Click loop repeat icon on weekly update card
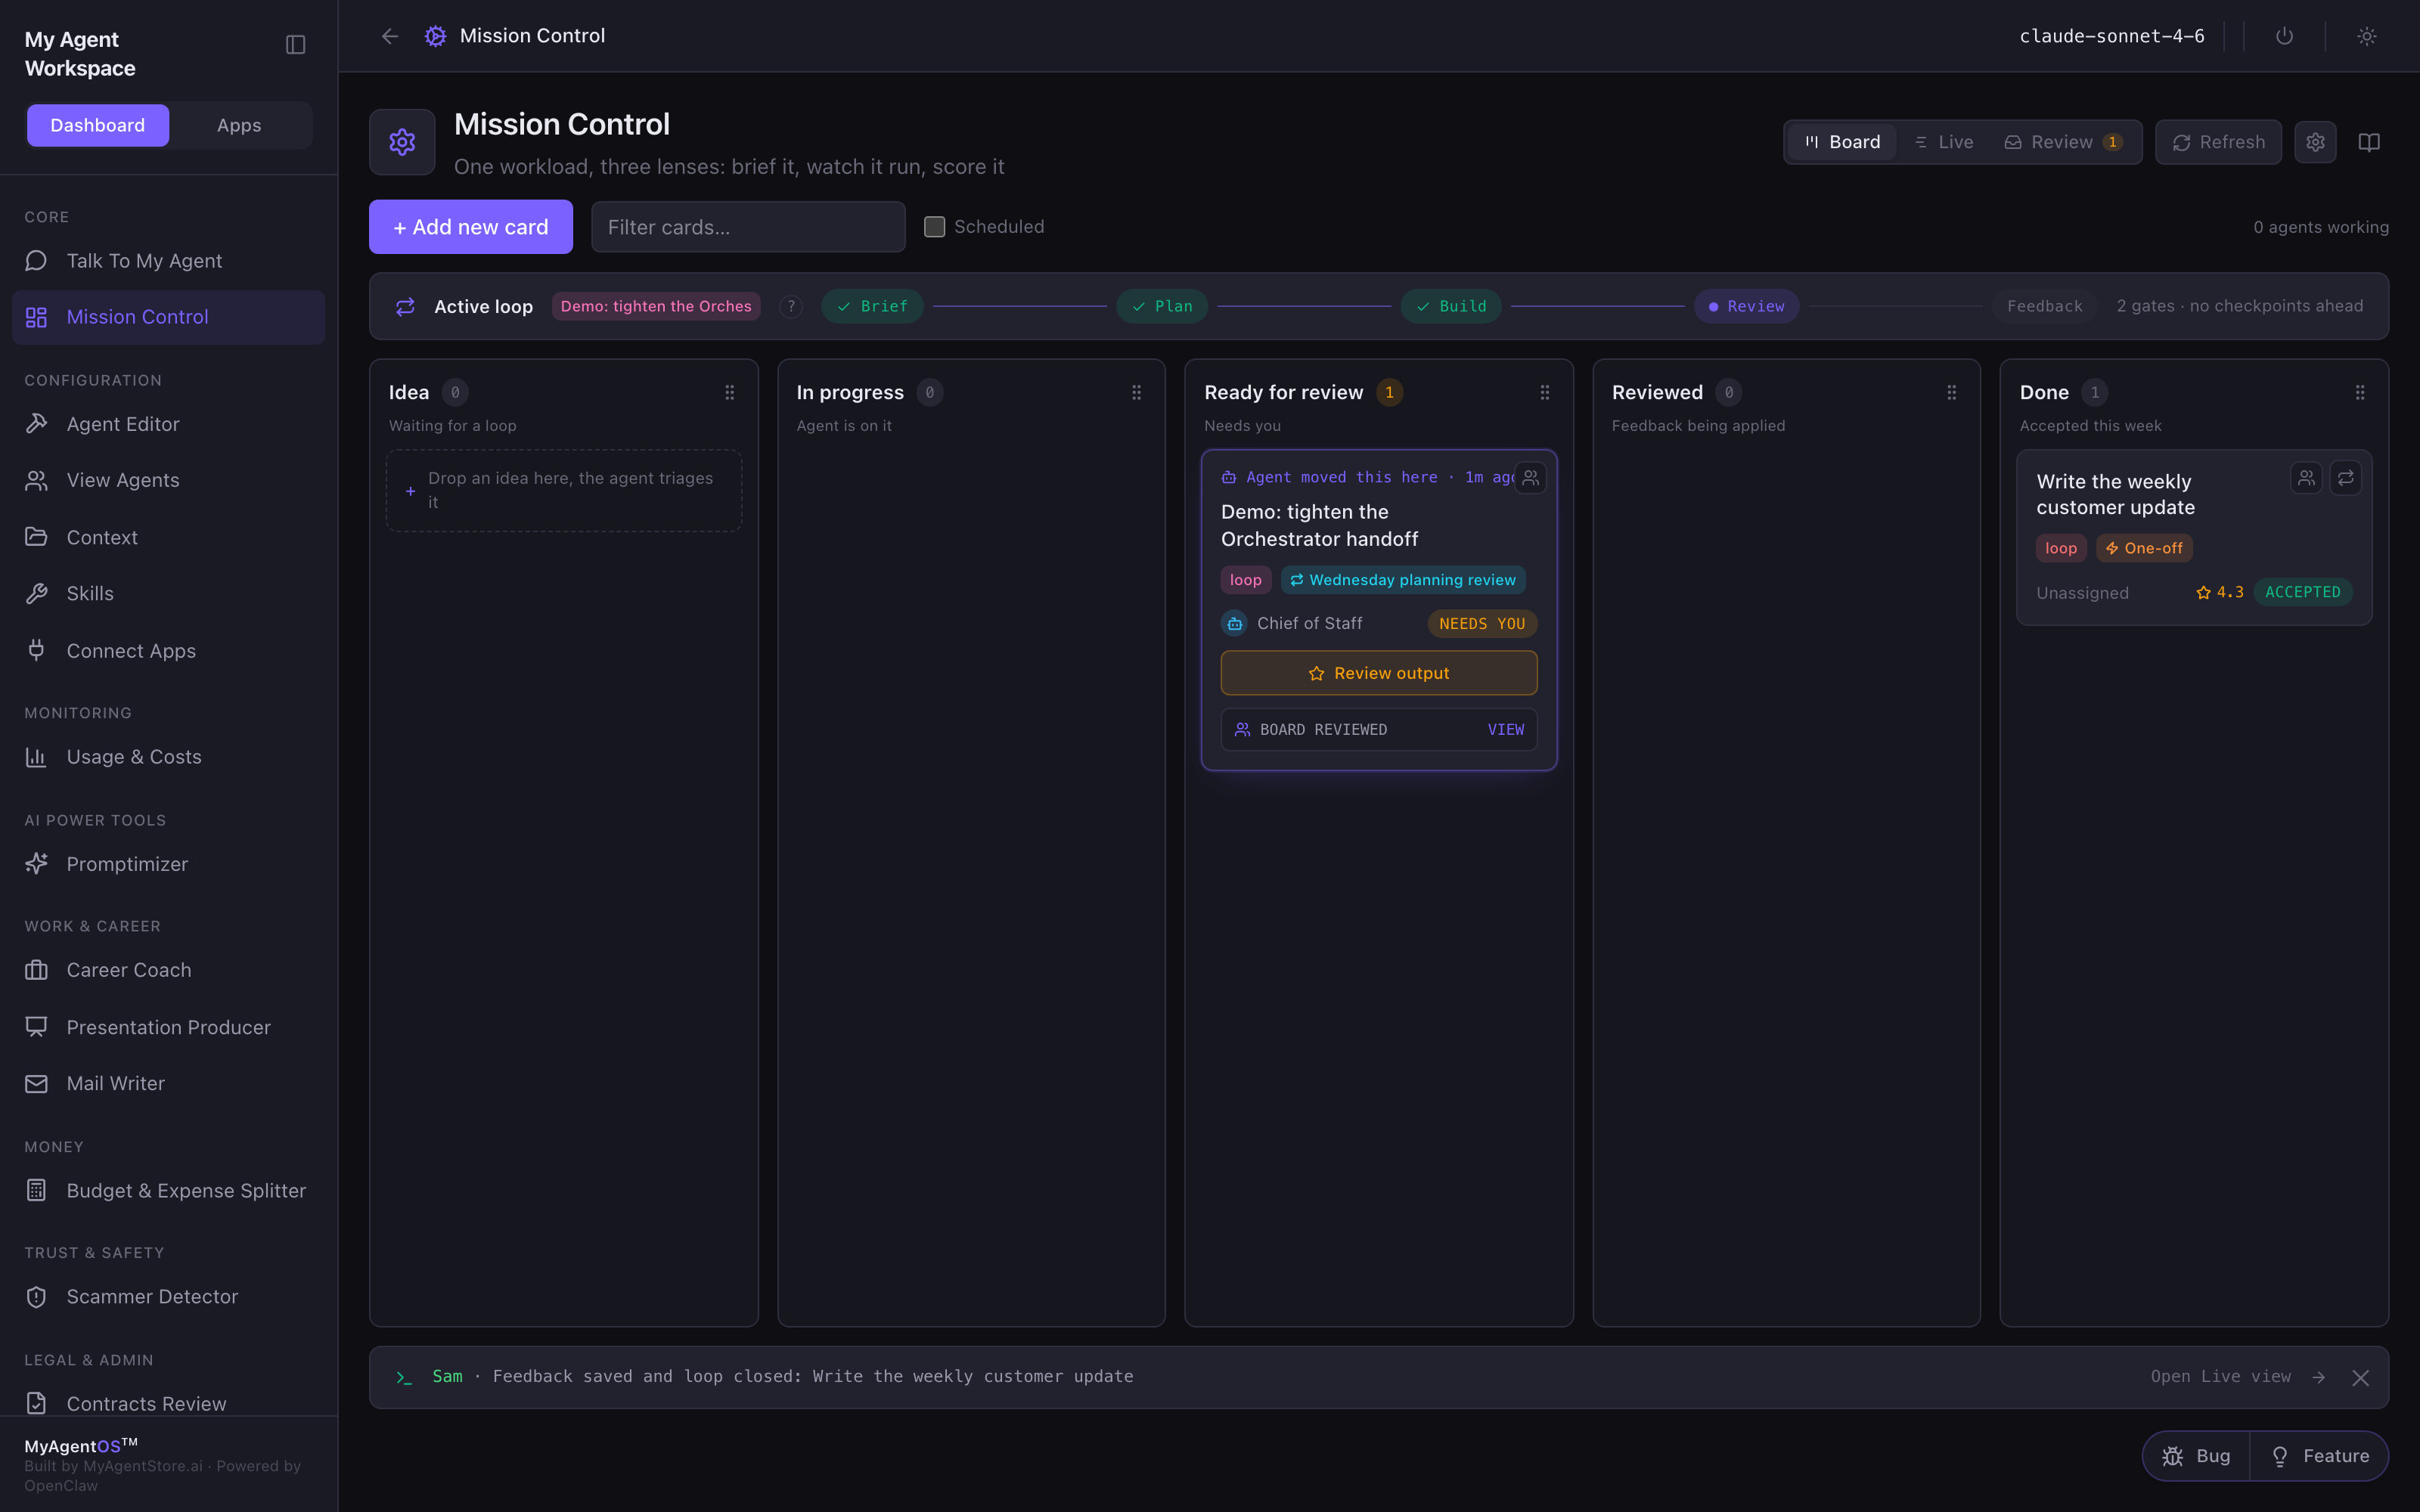Viewport: 2420px width, 1512px height. pyautogui.click(x=2345, y=478)
